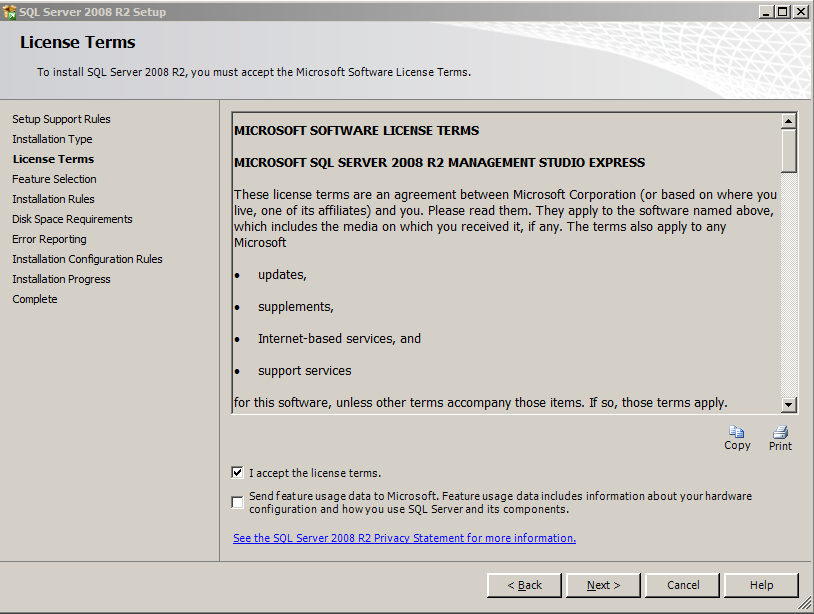
Task: Select Setup Support Rules step
Action: point(61,119)
